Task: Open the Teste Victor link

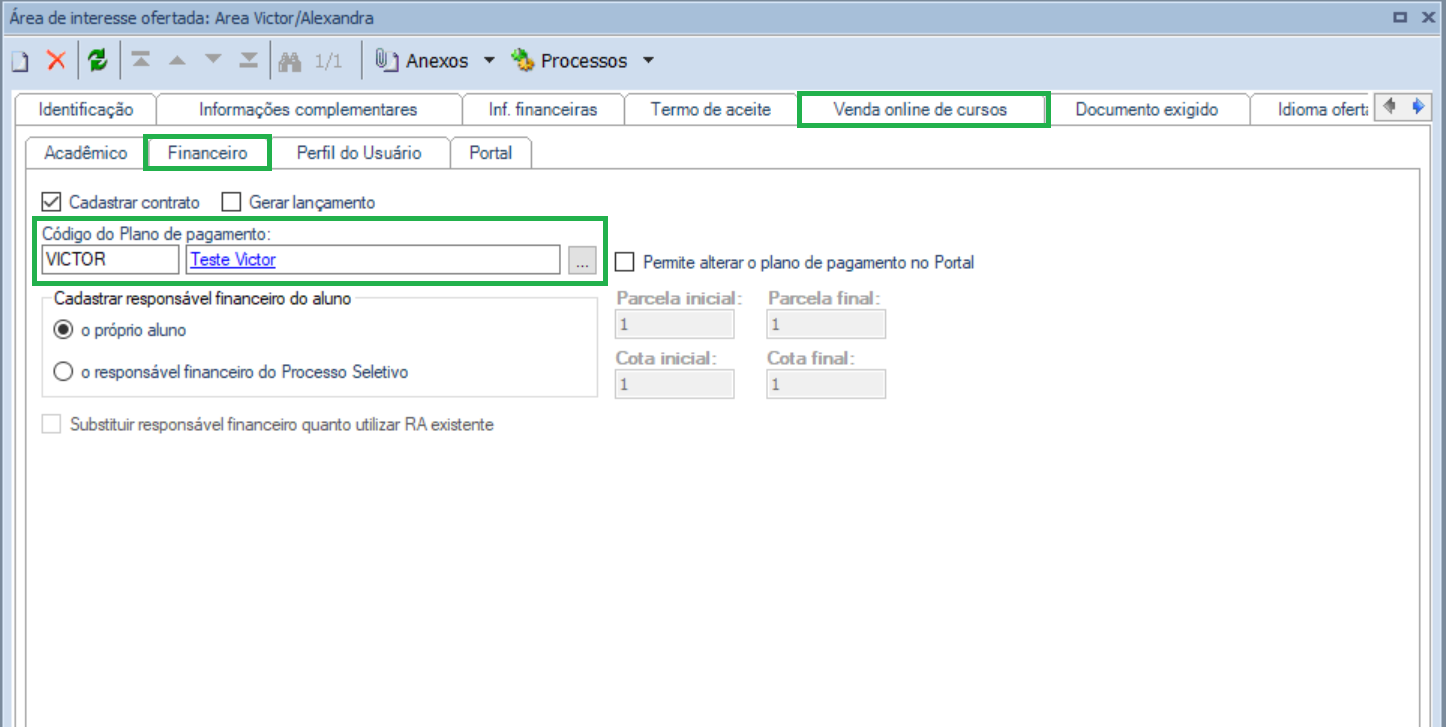Action: click(233, 259)
